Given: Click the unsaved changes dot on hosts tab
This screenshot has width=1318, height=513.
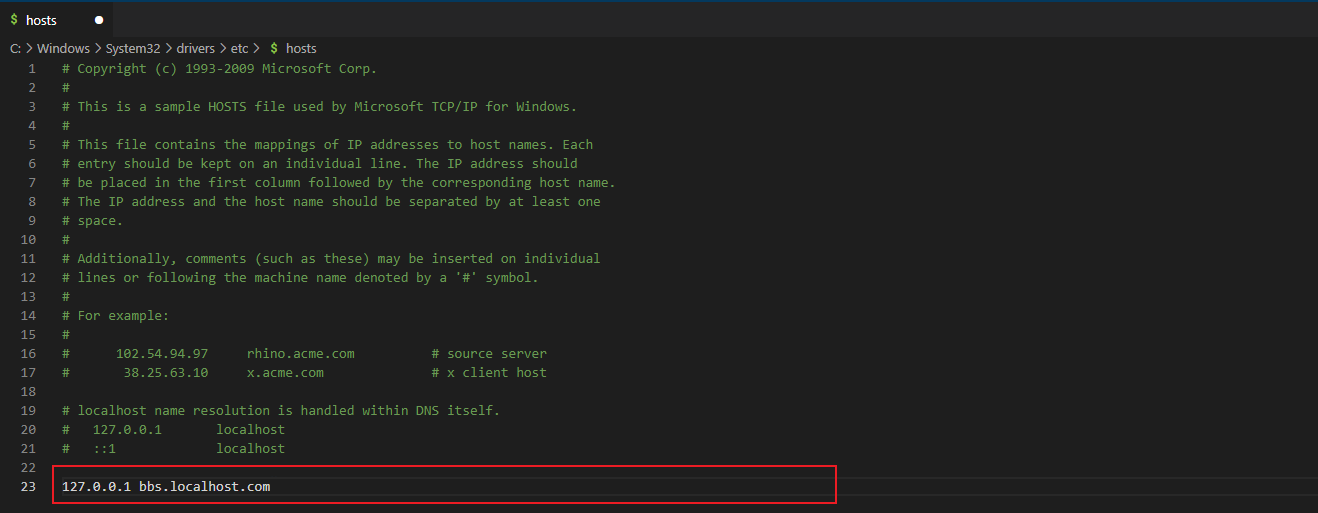Looking at the screenshot, I should [x=99, y=20].
